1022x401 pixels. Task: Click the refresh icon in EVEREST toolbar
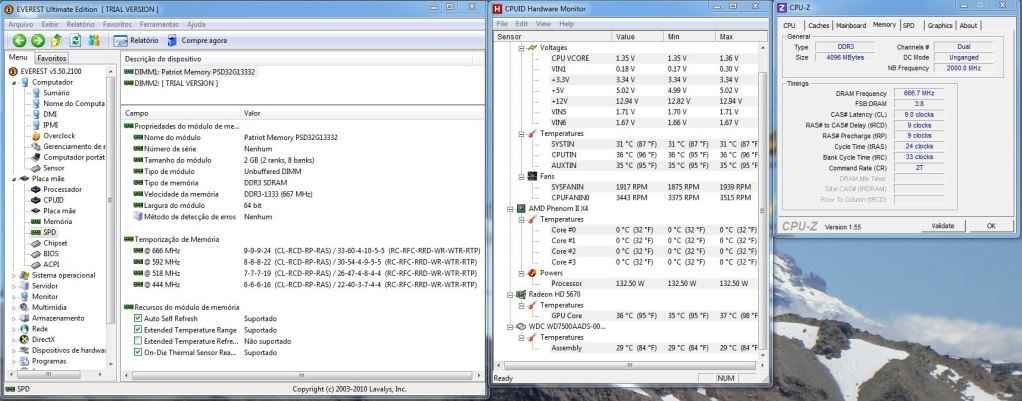(x=75, y=40)
